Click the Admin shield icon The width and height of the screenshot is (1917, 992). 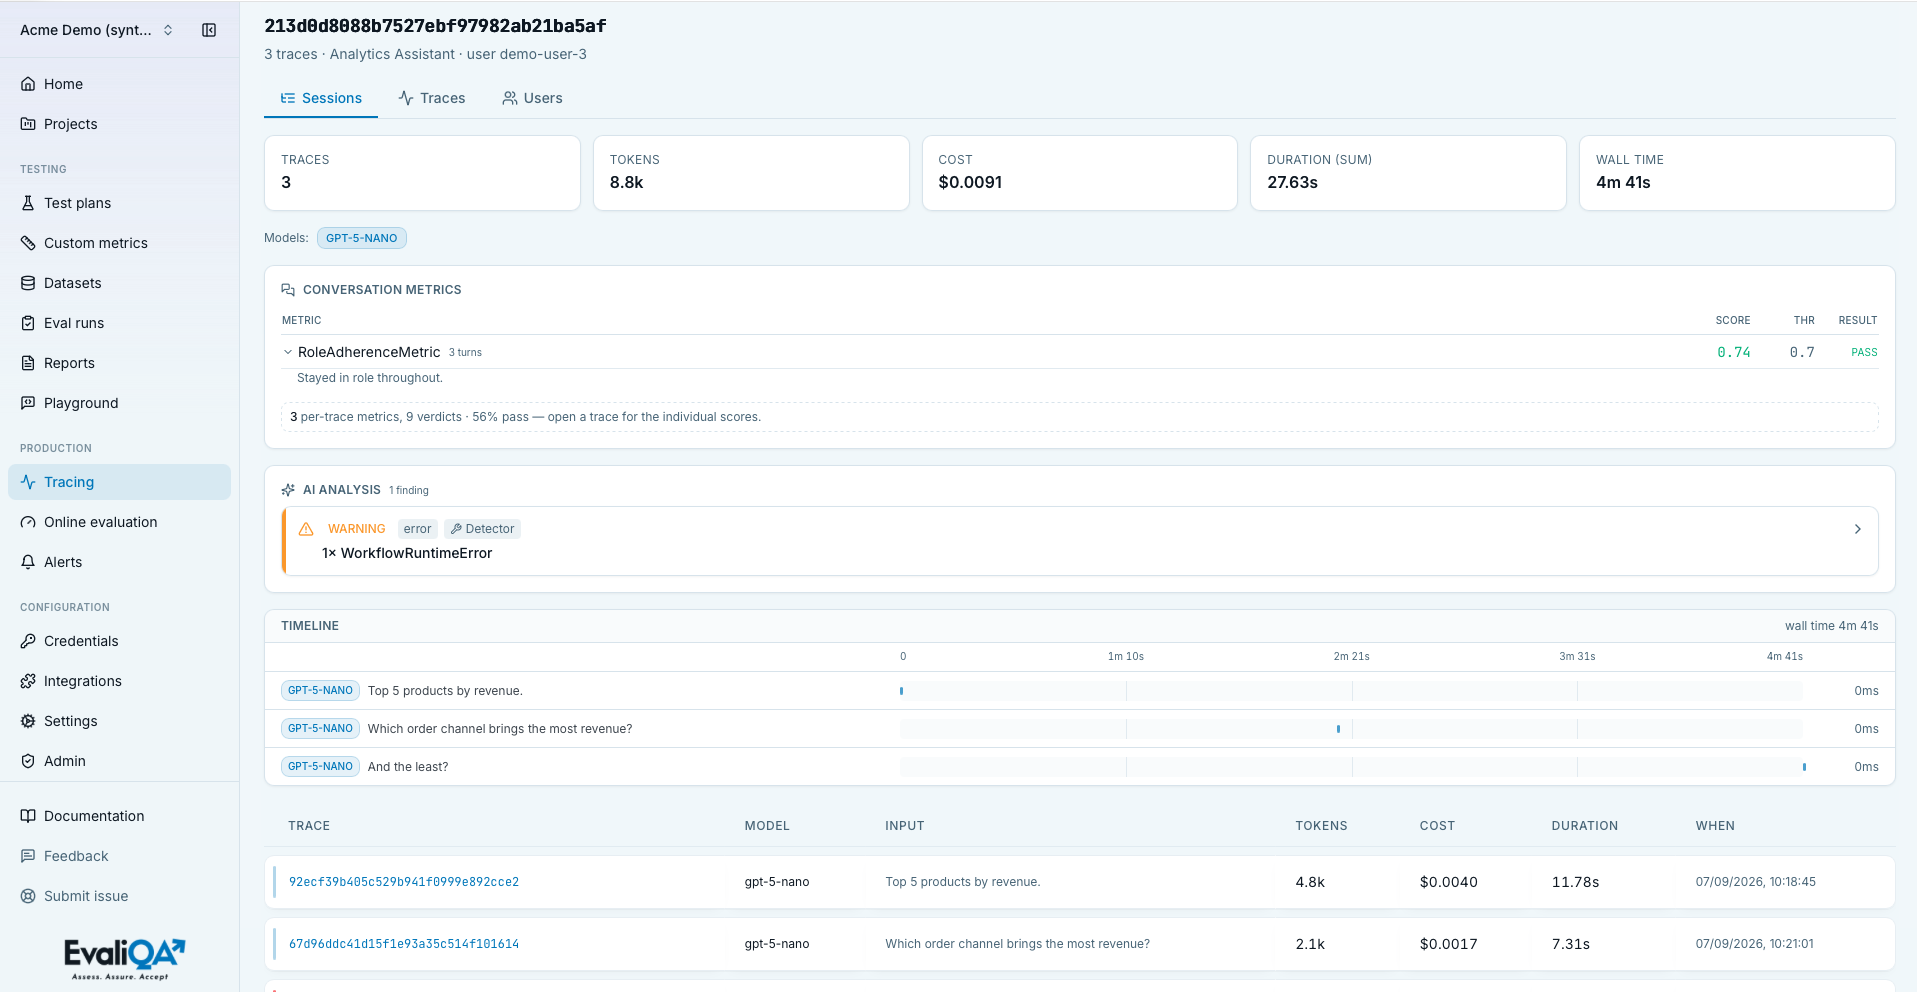point(28,761)
